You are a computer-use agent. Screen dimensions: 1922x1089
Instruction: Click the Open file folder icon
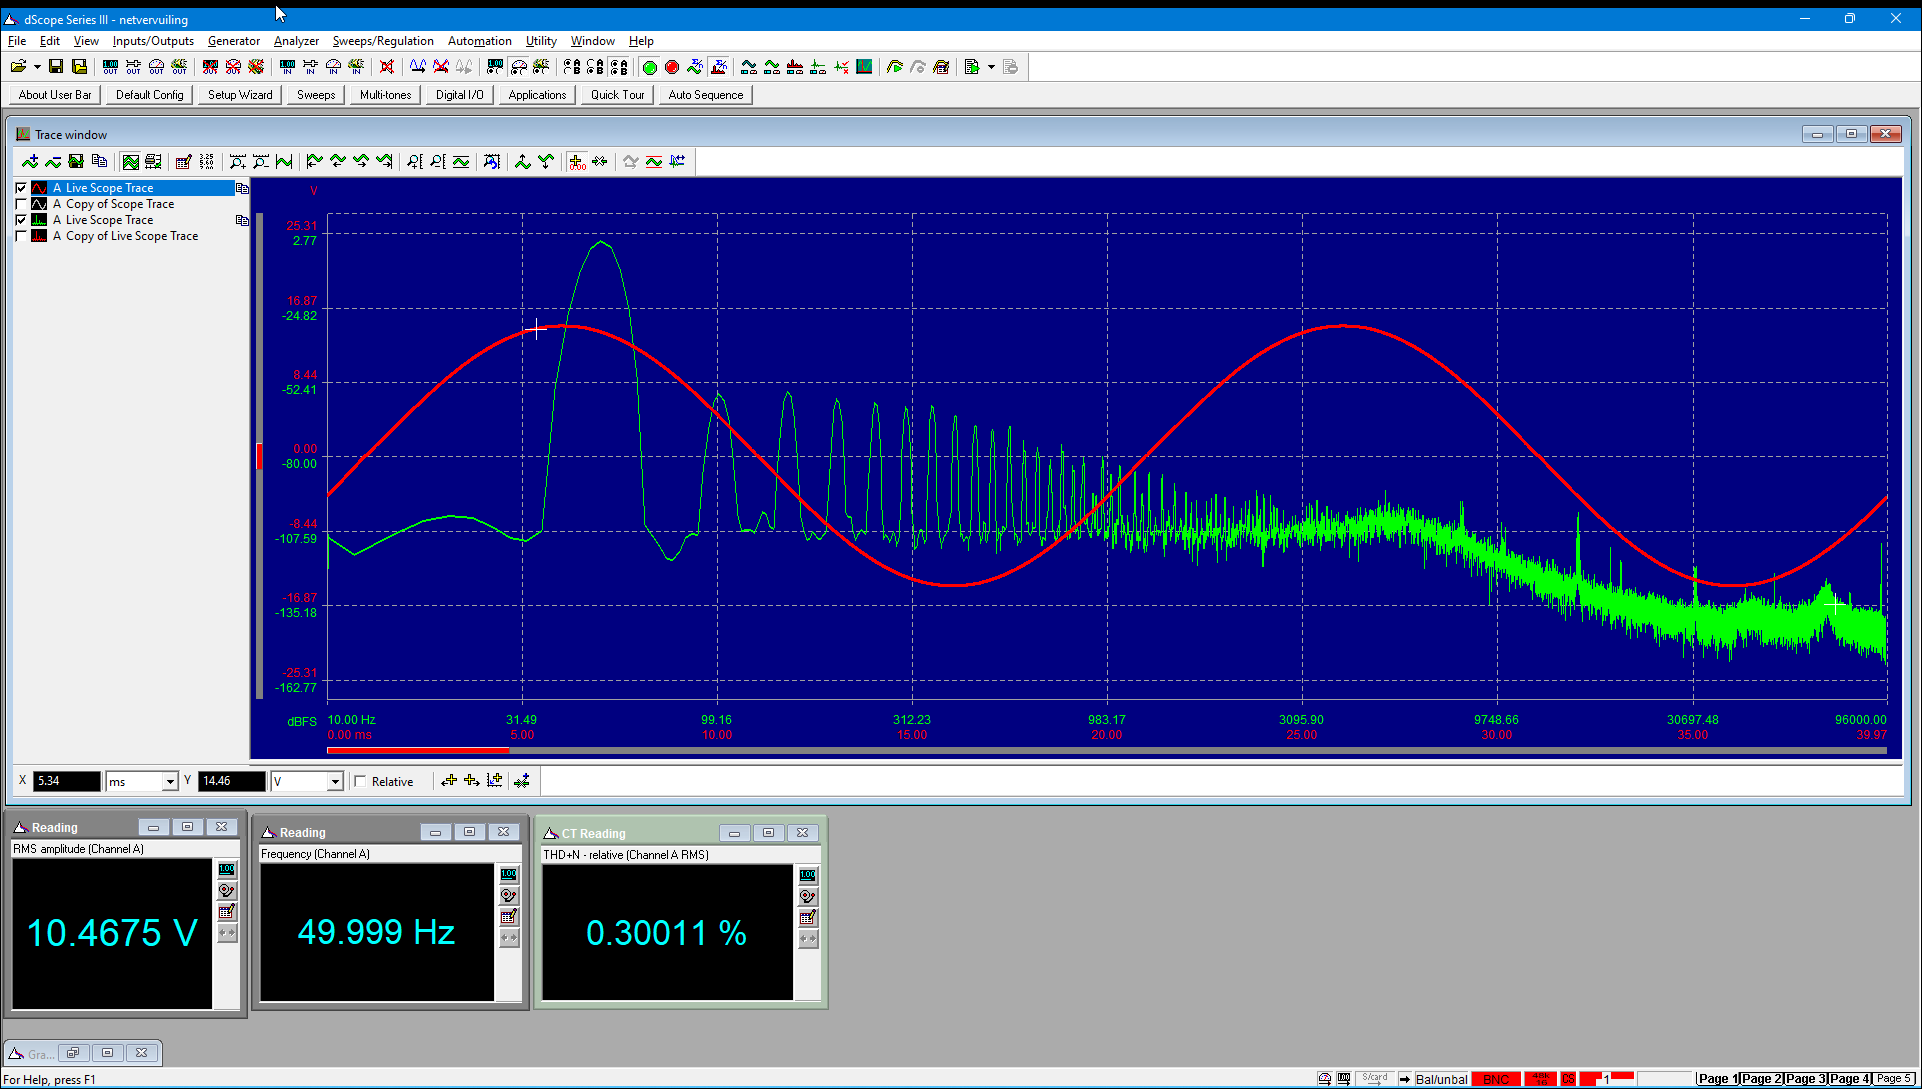point(18,67)
